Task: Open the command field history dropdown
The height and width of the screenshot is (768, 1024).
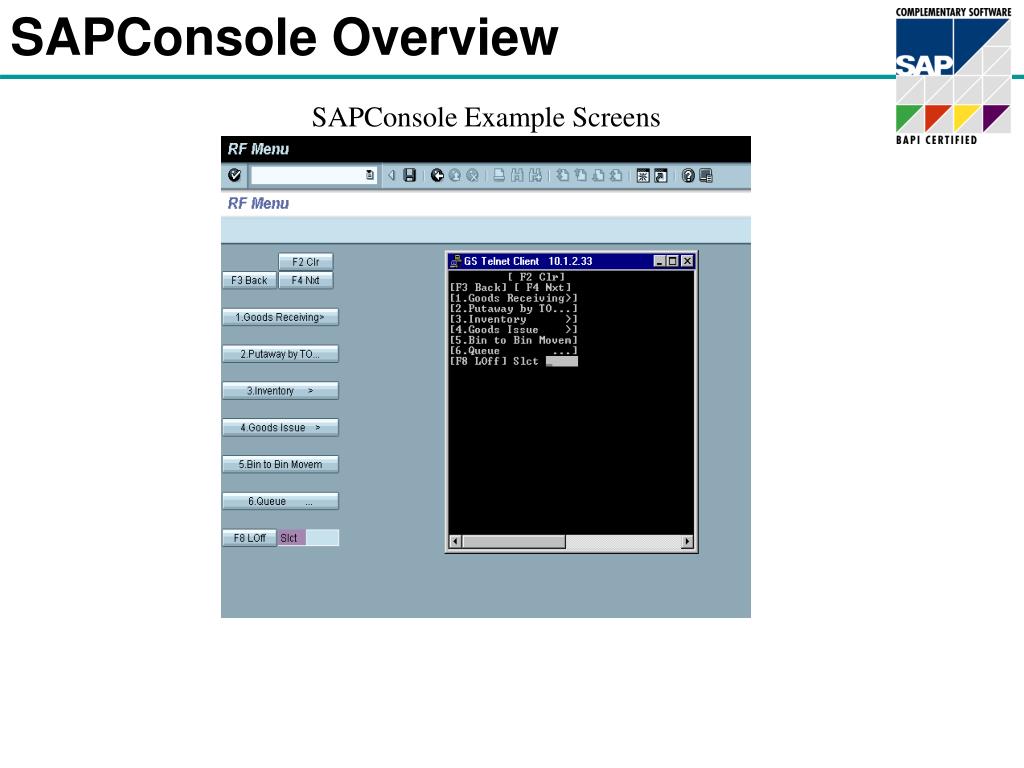Action: click(370, 175)
